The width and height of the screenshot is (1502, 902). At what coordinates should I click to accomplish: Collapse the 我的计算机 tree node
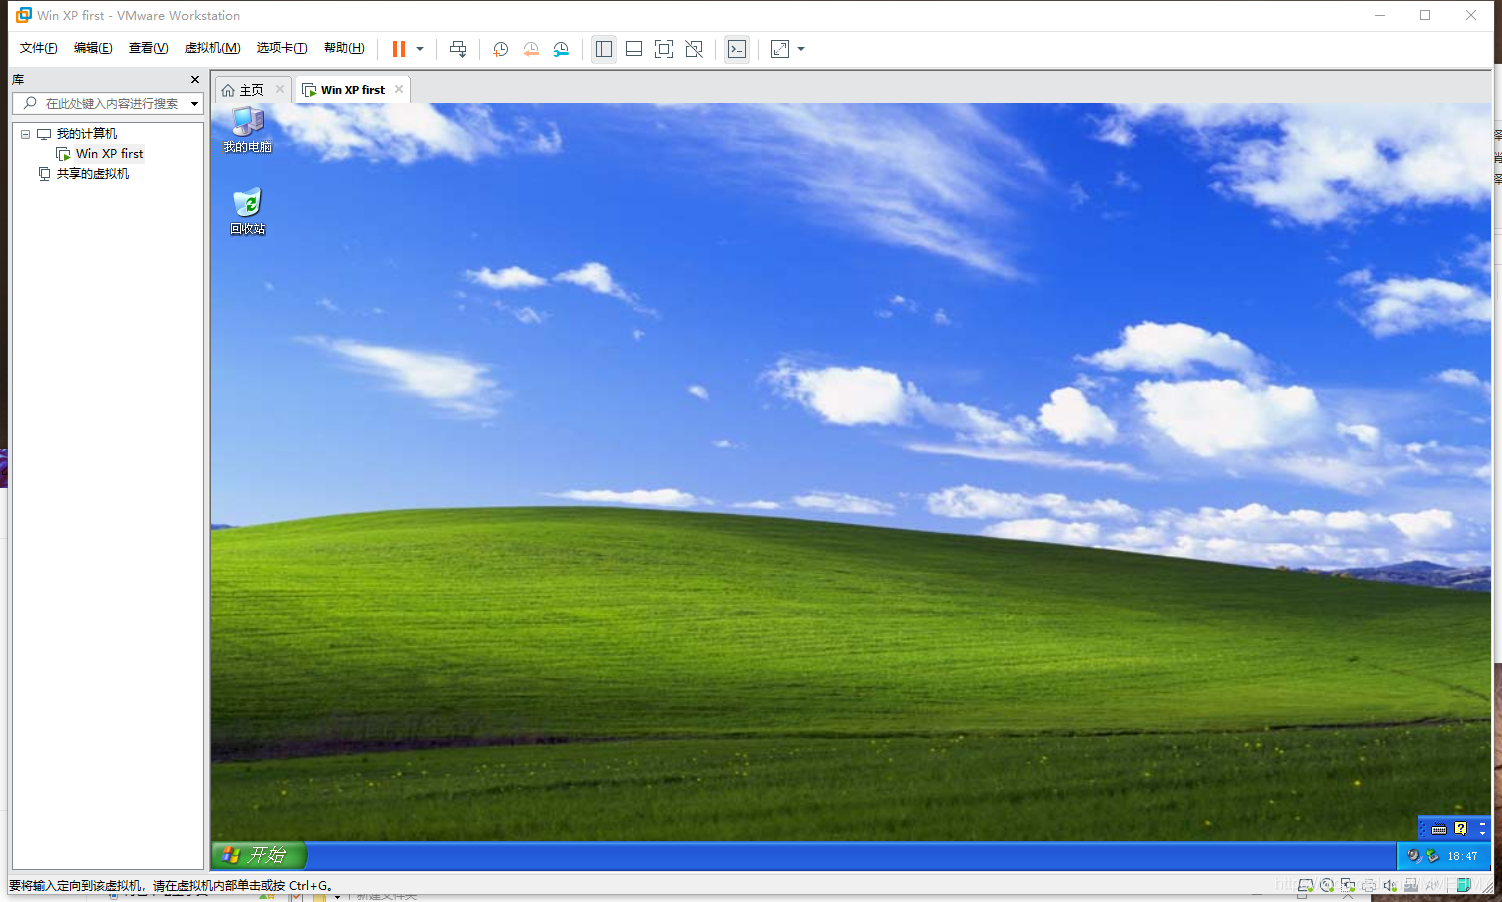(x=25, y=134)
